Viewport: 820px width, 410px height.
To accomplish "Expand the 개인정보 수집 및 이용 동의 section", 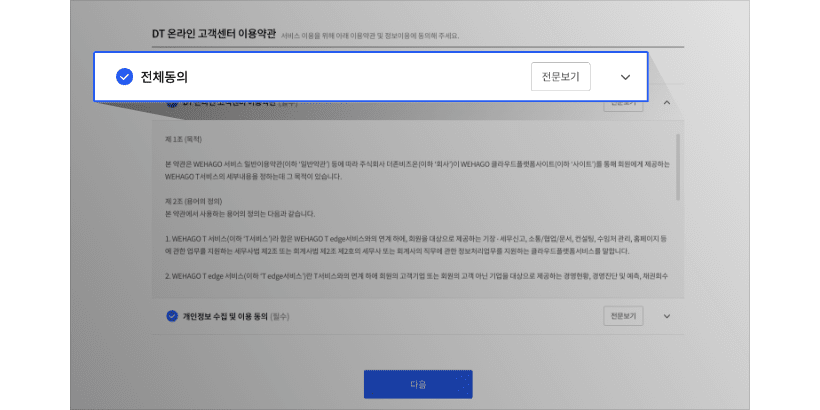I will pos(667,316).
